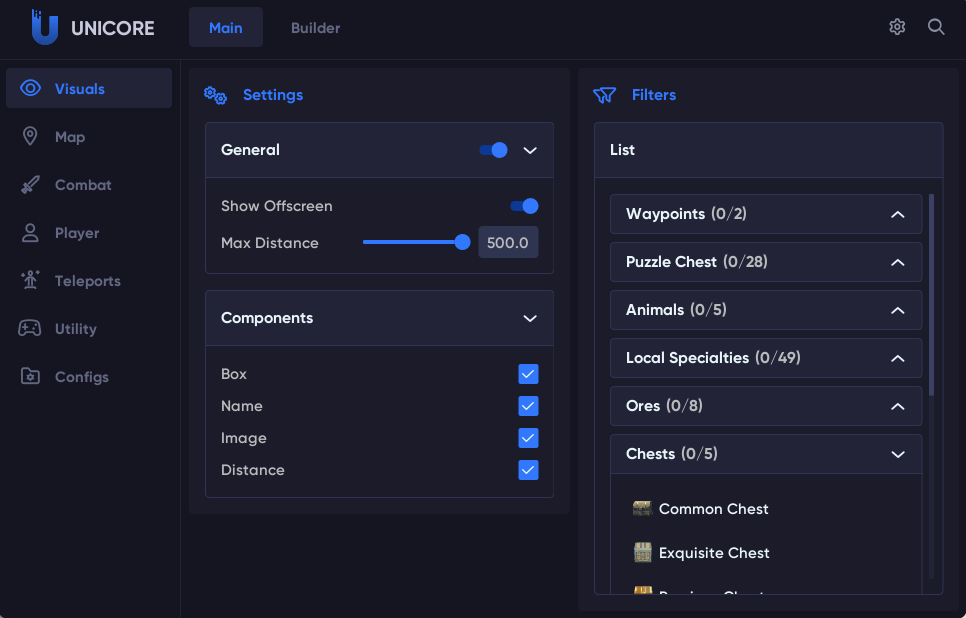
Task: Open Combat section via sword icon
Action: 30,185
